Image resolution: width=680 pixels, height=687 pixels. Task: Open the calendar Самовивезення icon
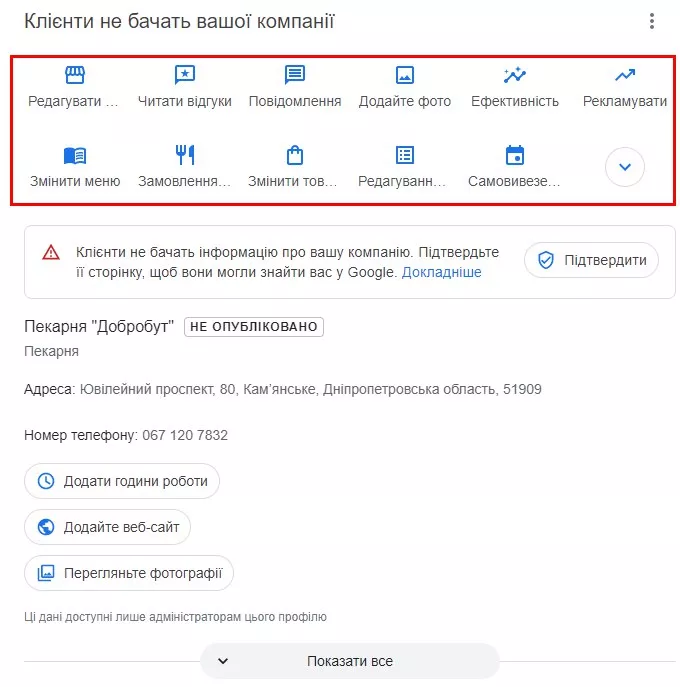click(514, 155)
